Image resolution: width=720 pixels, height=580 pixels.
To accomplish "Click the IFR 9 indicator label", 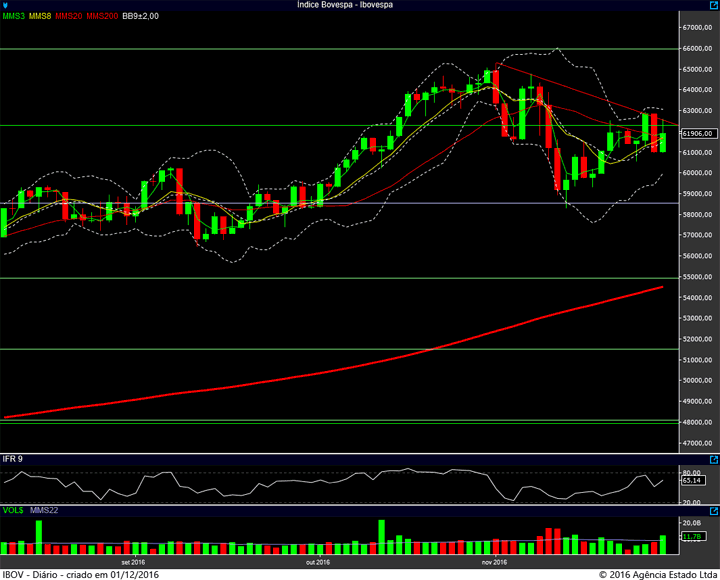I will 12,459.
